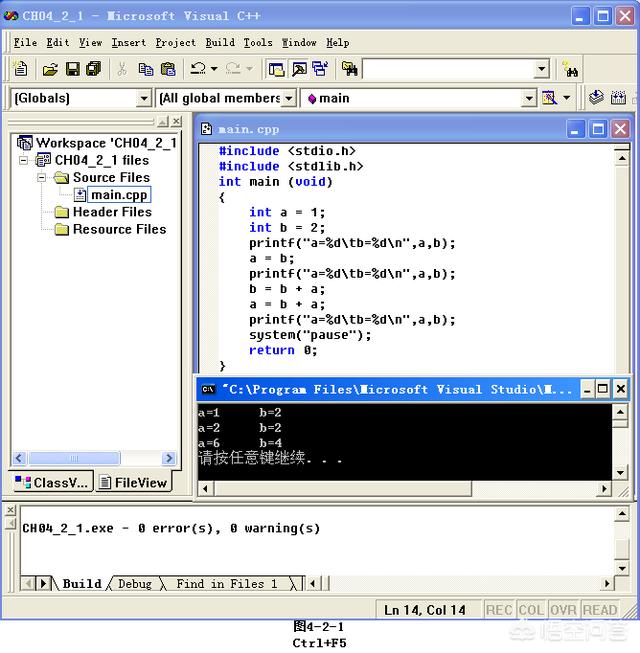Open the Build menu
640x653 pixels.
click(x=220, y=42)
